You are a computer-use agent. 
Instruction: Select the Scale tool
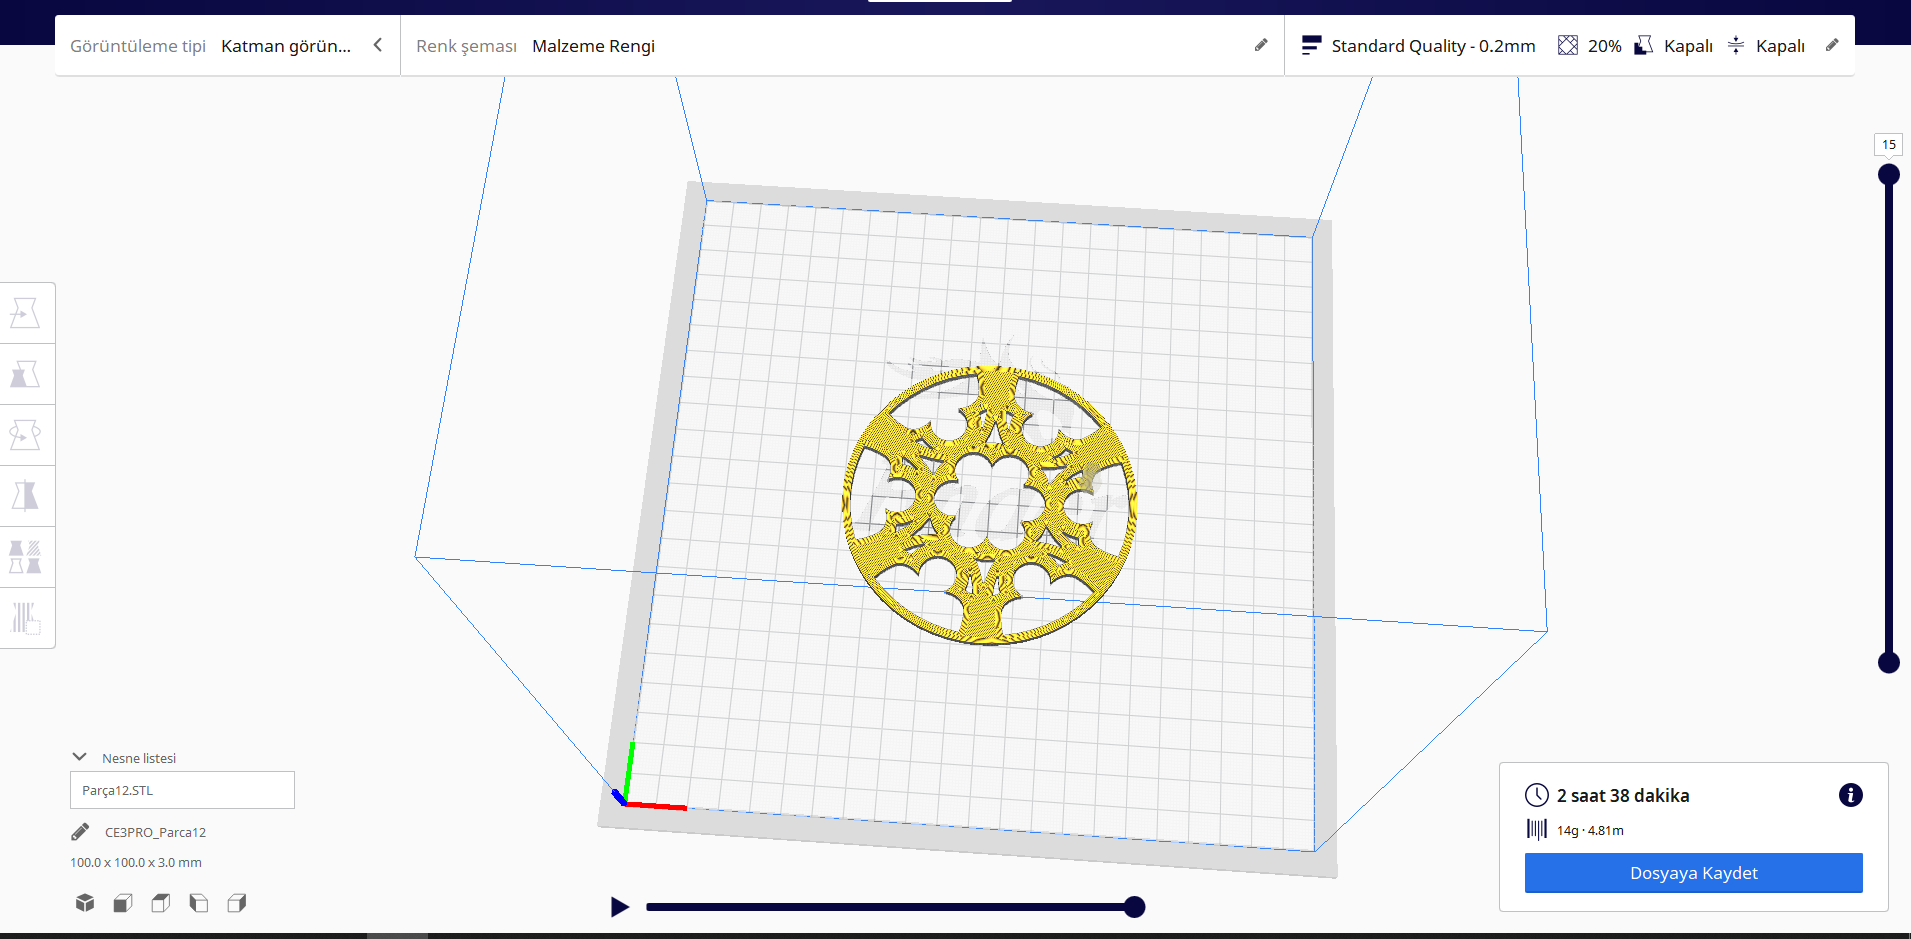tap(27, 374)
